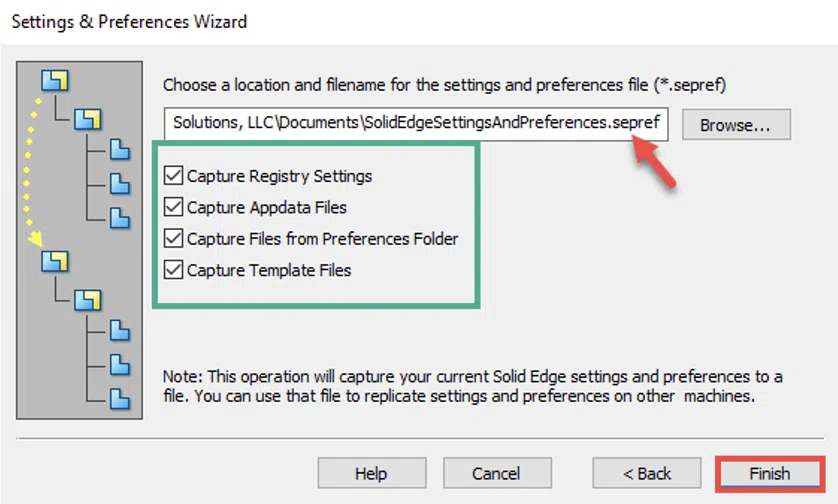Toggle Capture Template Files checkbox
This screenshot has height=504, width=838.
pos(173,269)
